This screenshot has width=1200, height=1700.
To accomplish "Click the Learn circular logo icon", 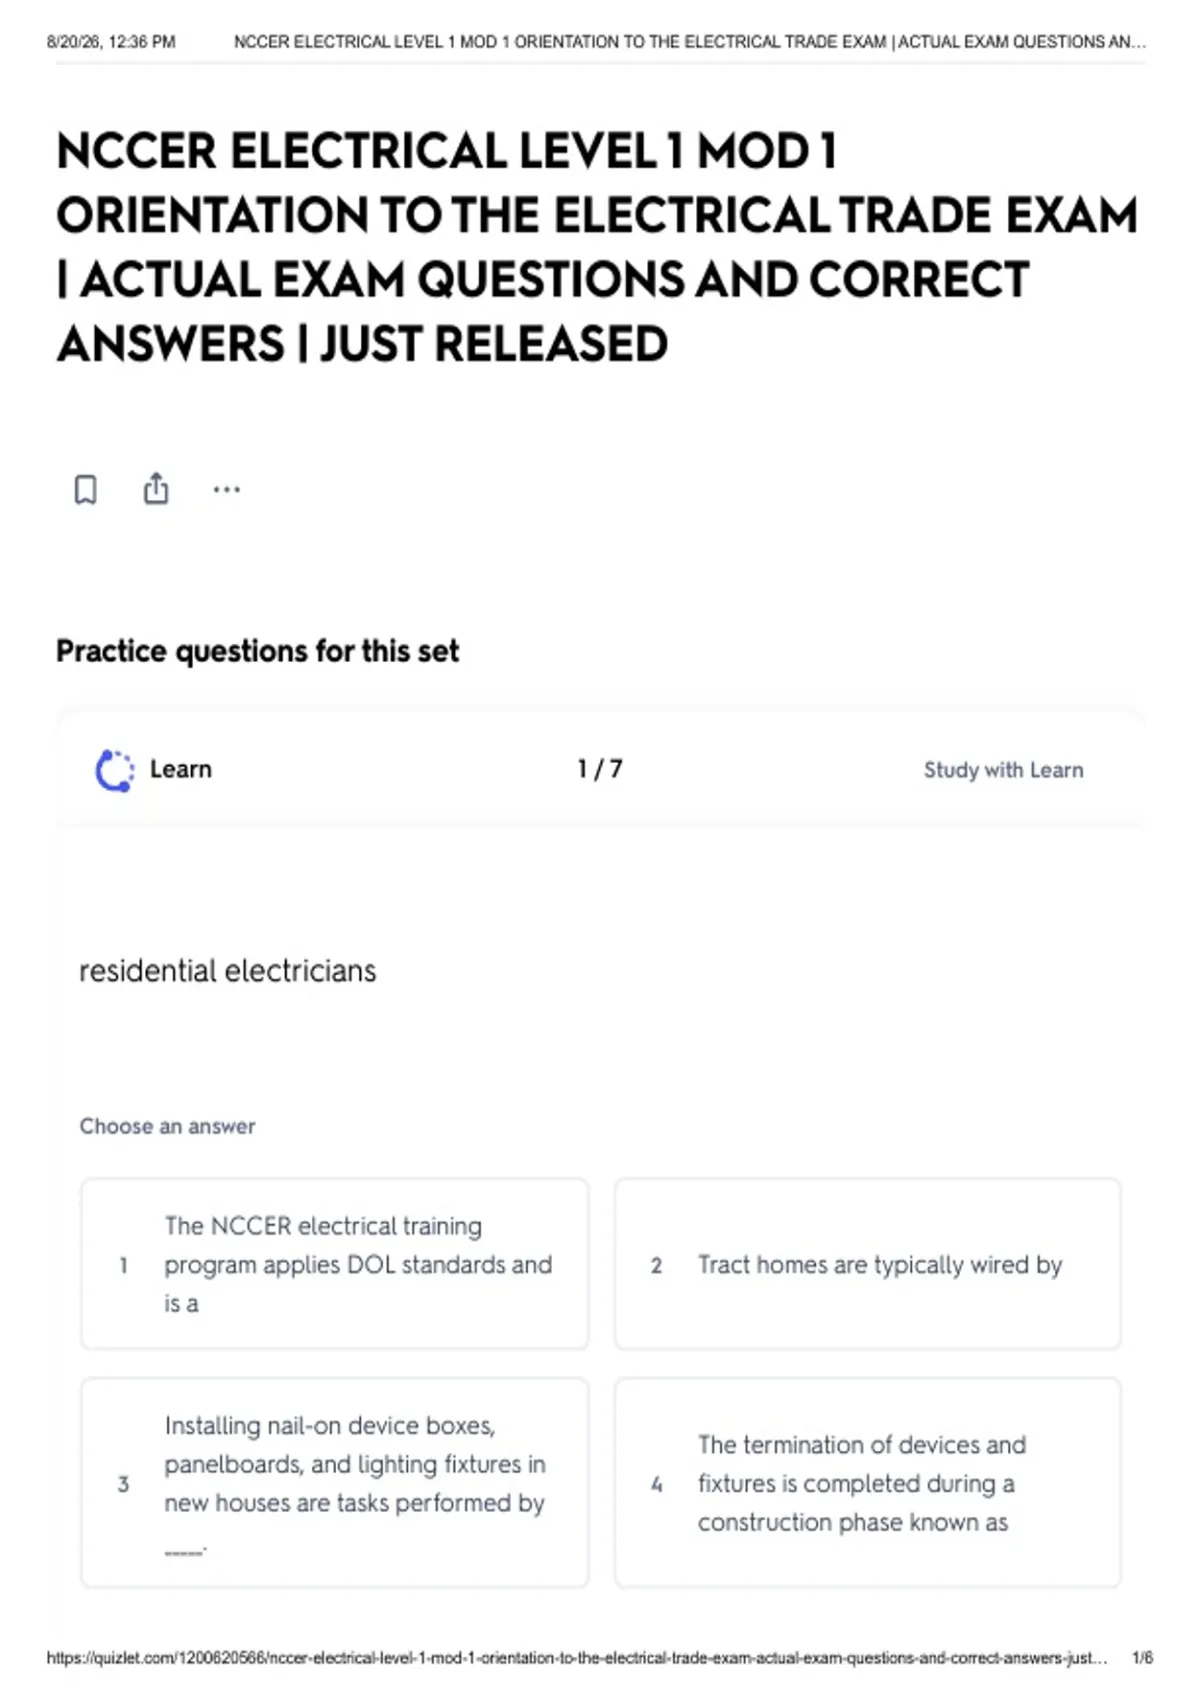I will [114, 770].
